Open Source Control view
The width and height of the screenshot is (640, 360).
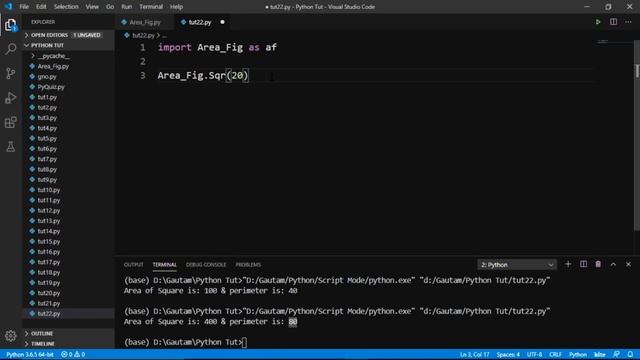click(x=11, y=73)
